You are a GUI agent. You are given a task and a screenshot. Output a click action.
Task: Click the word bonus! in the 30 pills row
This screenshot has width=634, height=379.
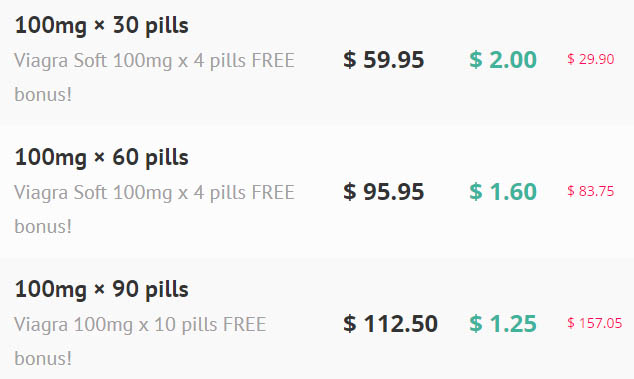[x=43, y=95]
